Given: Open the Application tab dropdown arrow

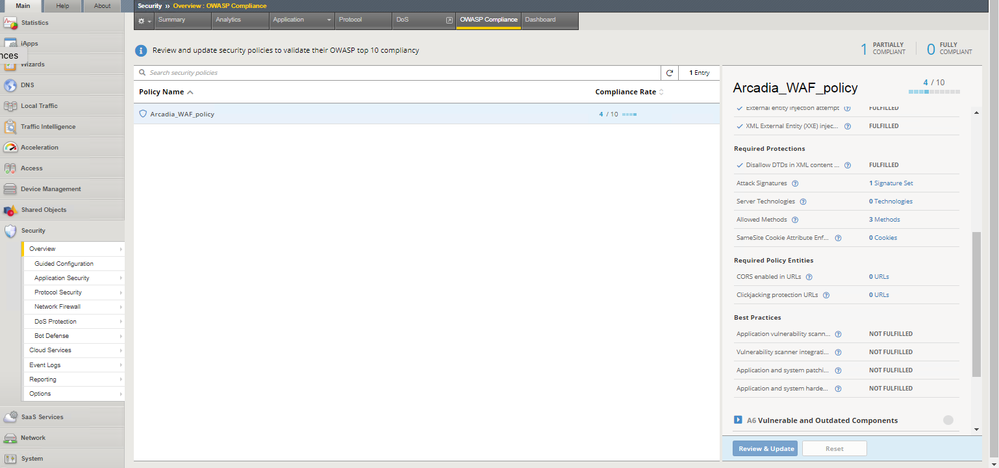Looking at the screenshot, I should 329,20.
